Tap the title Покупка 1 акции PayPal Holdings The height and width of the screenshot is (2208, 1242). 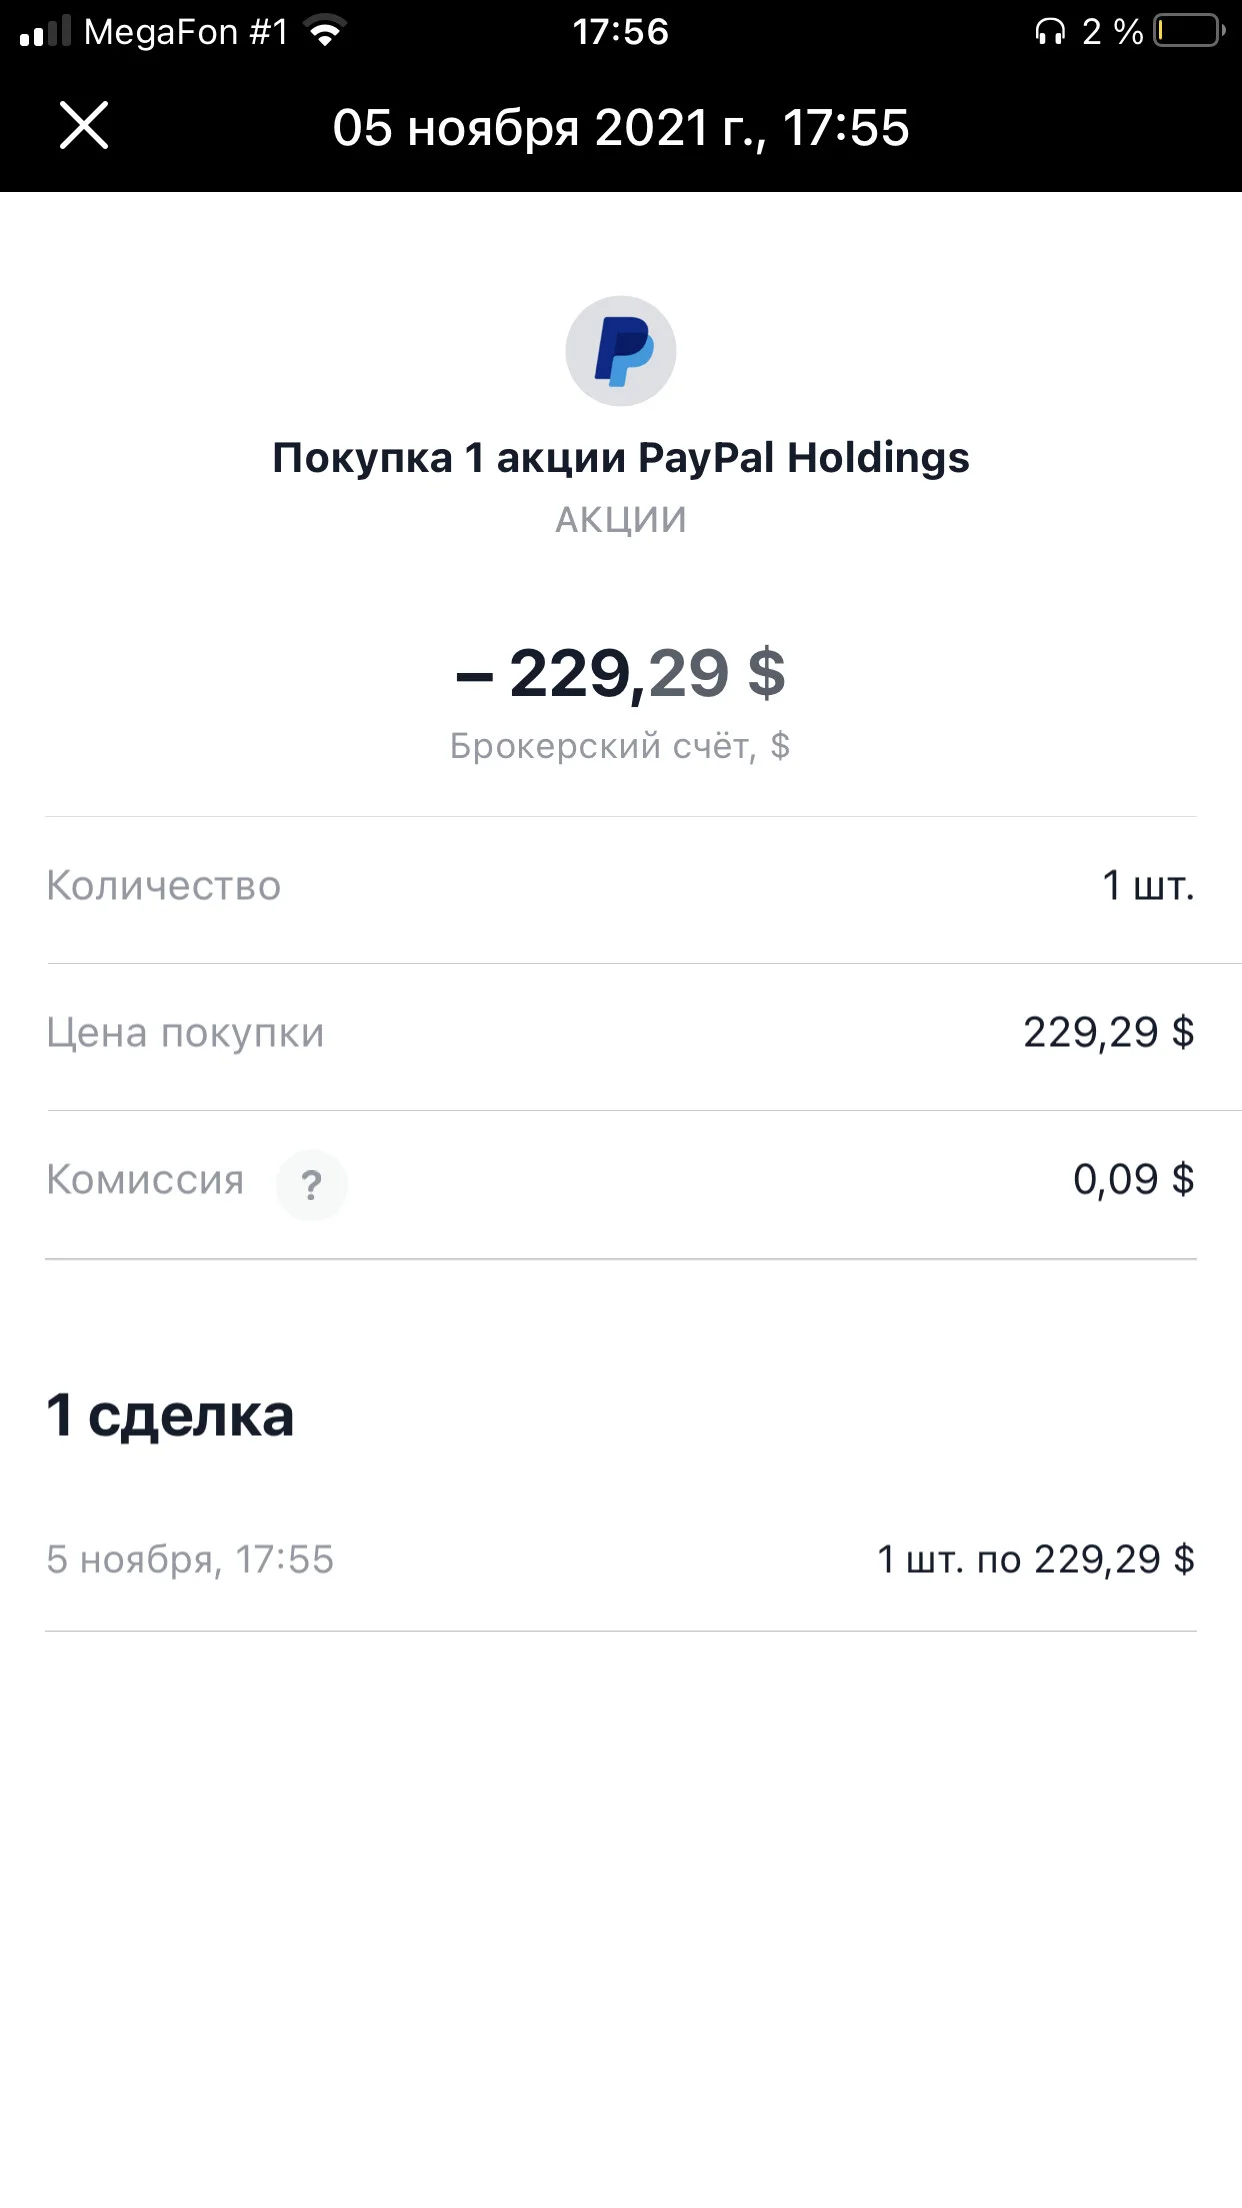point(621,458)
